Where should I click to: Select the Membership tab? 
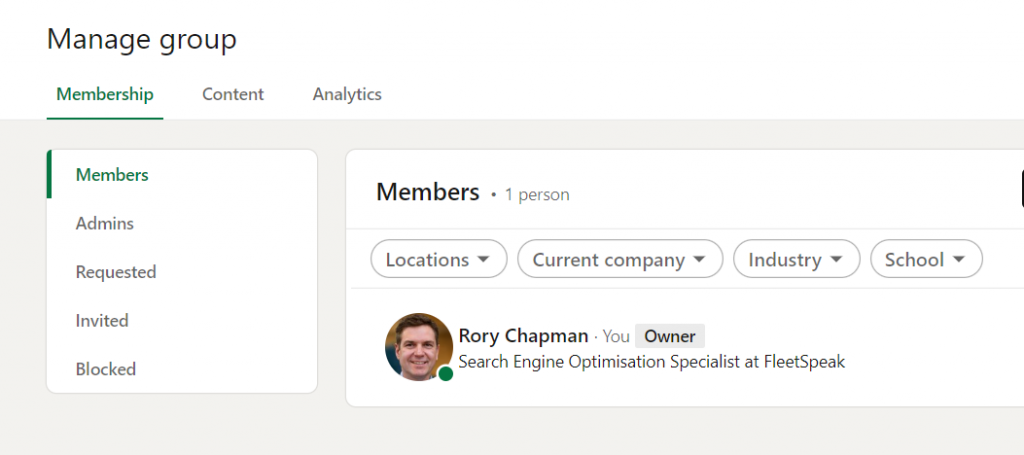coord(104,94)
